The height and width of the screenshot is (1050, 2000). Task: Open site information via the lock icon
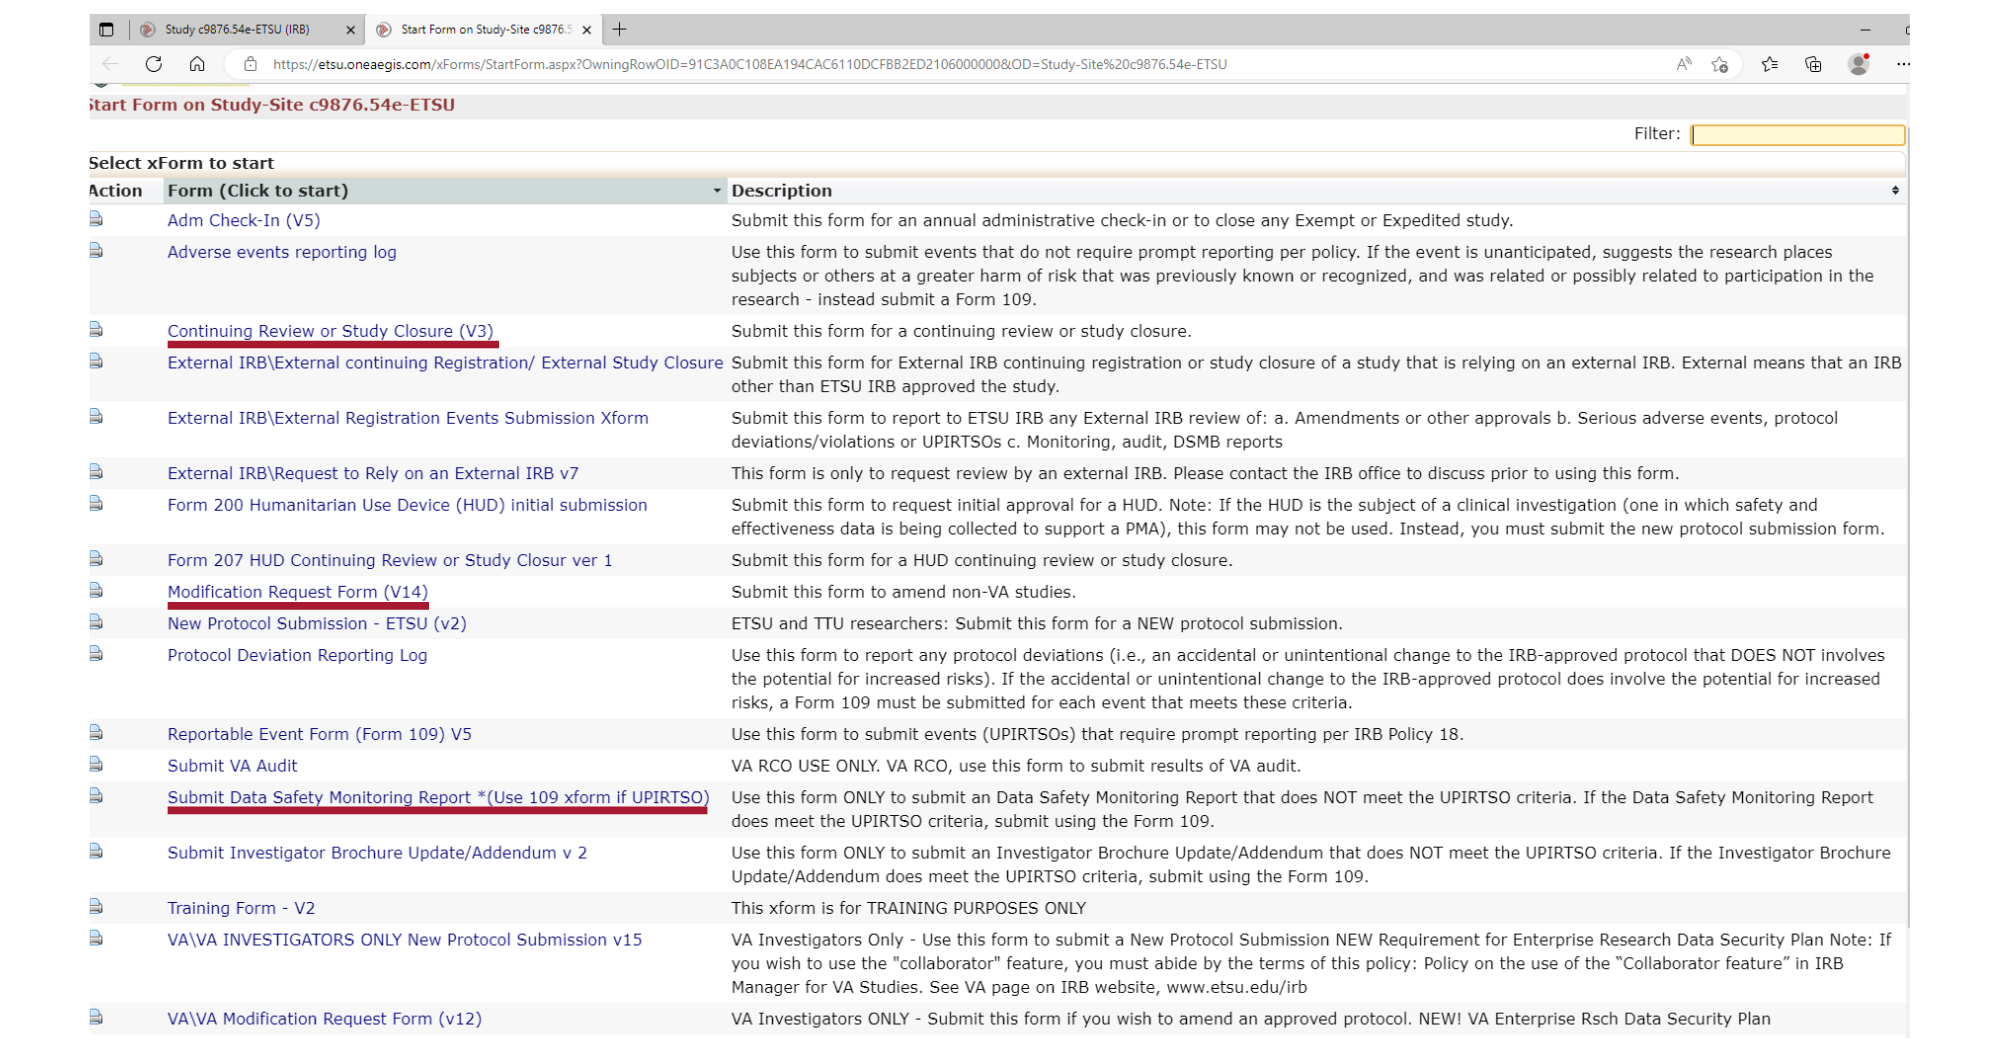tap(251, 64)
